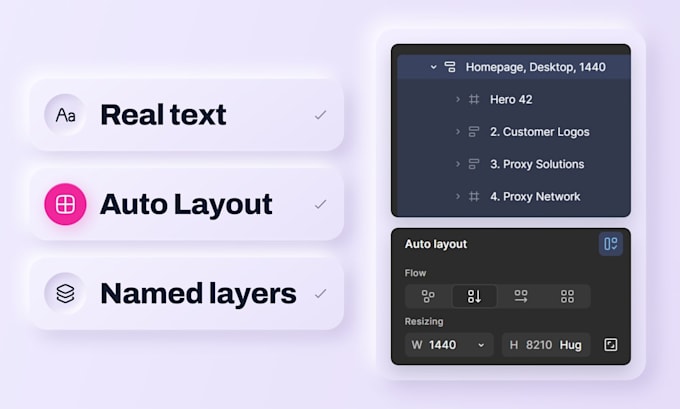
Task: Select the Homepage, Desktop, 1440 layer name
Action: (x=536, y=67)
